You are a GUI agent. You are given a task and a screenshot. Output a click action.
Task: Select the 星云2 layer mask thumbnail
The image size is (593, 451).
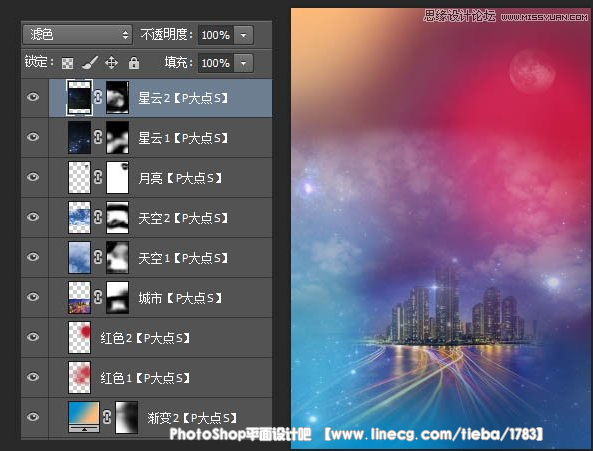click(118, 97)
